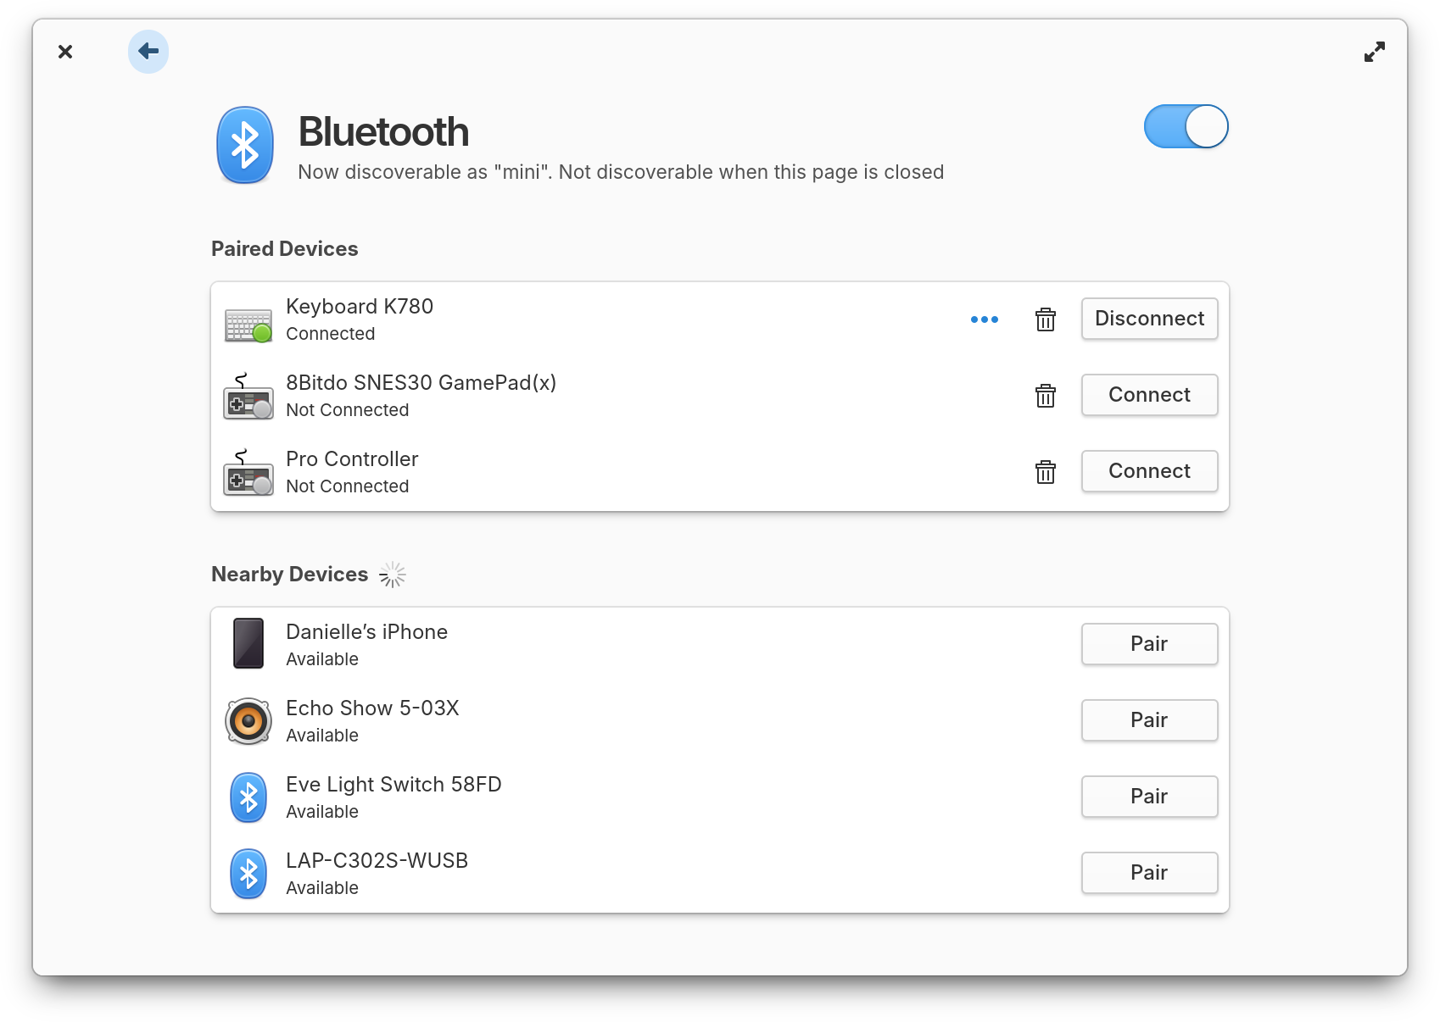Screen dimensions: 1440x1022
Task: Select the Pro Controller name text
Action: (352, 459)
